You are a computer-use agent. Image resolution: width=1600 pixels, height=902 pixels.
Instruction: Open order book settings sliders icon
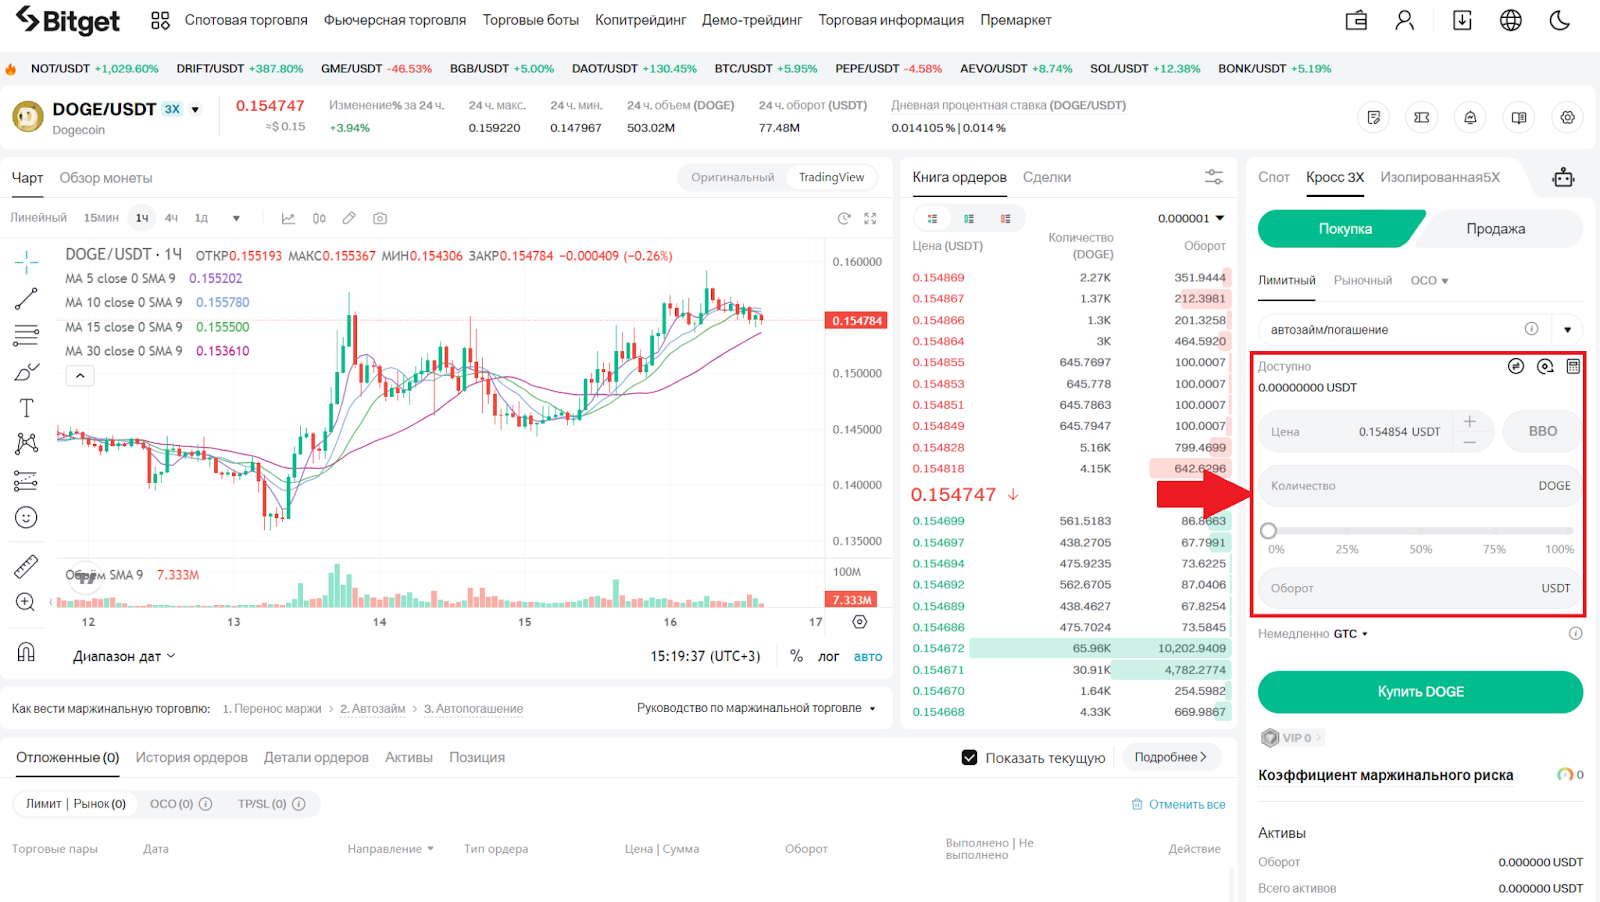coord(1214,177)
